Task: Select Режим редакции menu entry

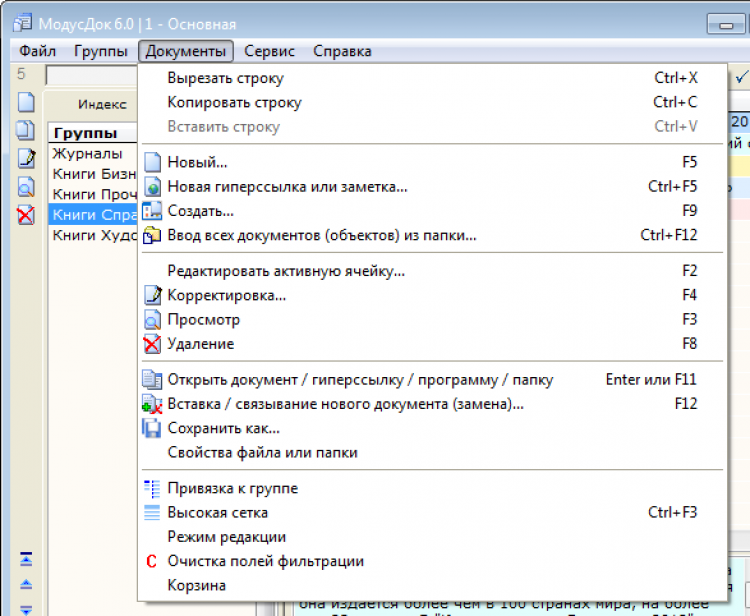Action: point(432,537)
